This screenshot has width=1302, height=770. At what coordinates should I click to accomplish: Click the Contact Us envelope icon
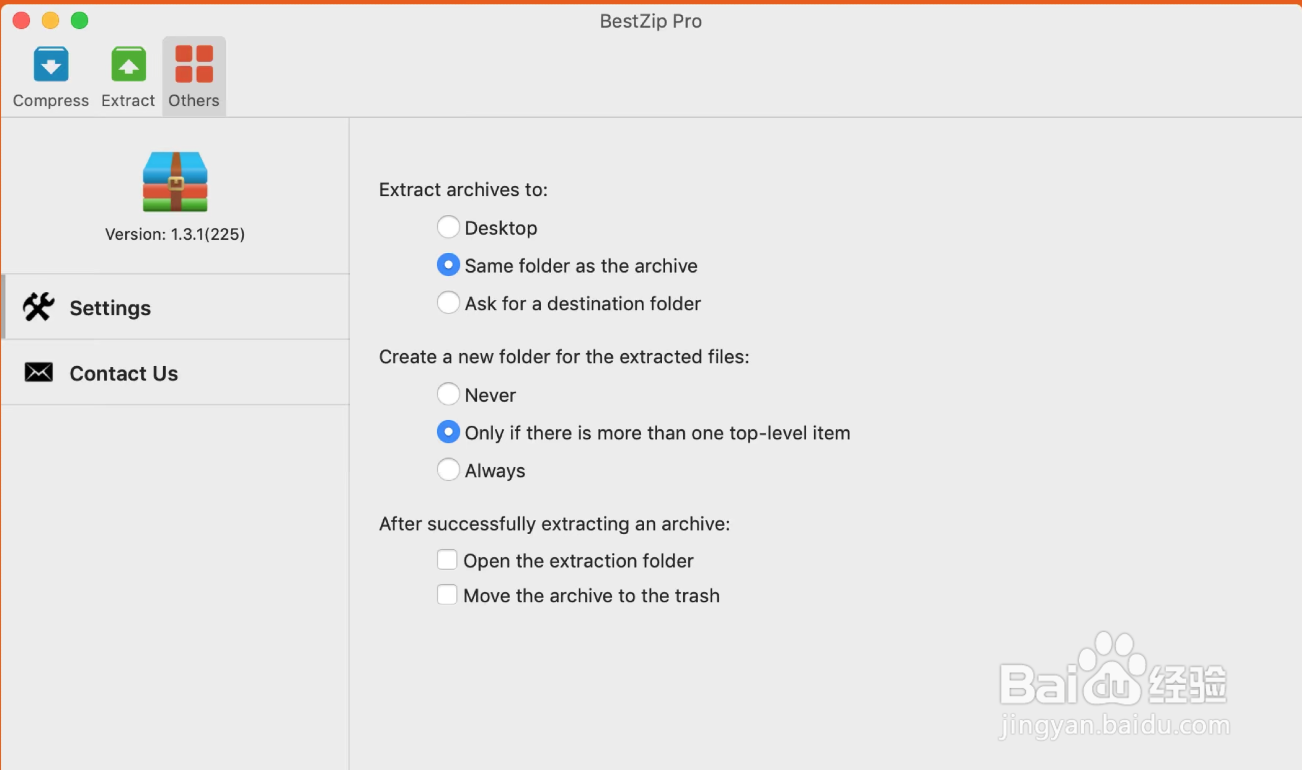pyautogui.click(x=38, y=373)
